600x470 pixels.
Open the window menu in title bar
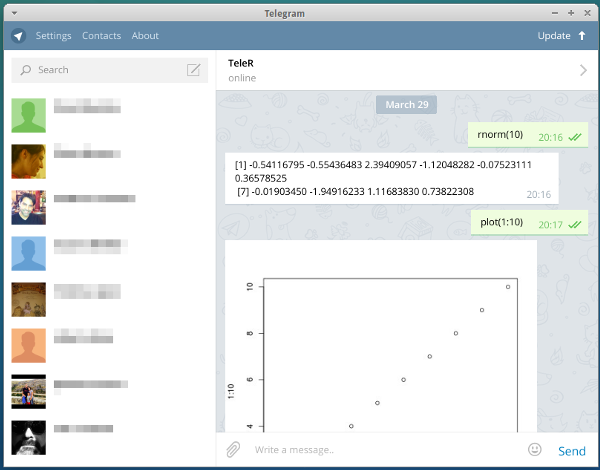(x=11, y=11)
